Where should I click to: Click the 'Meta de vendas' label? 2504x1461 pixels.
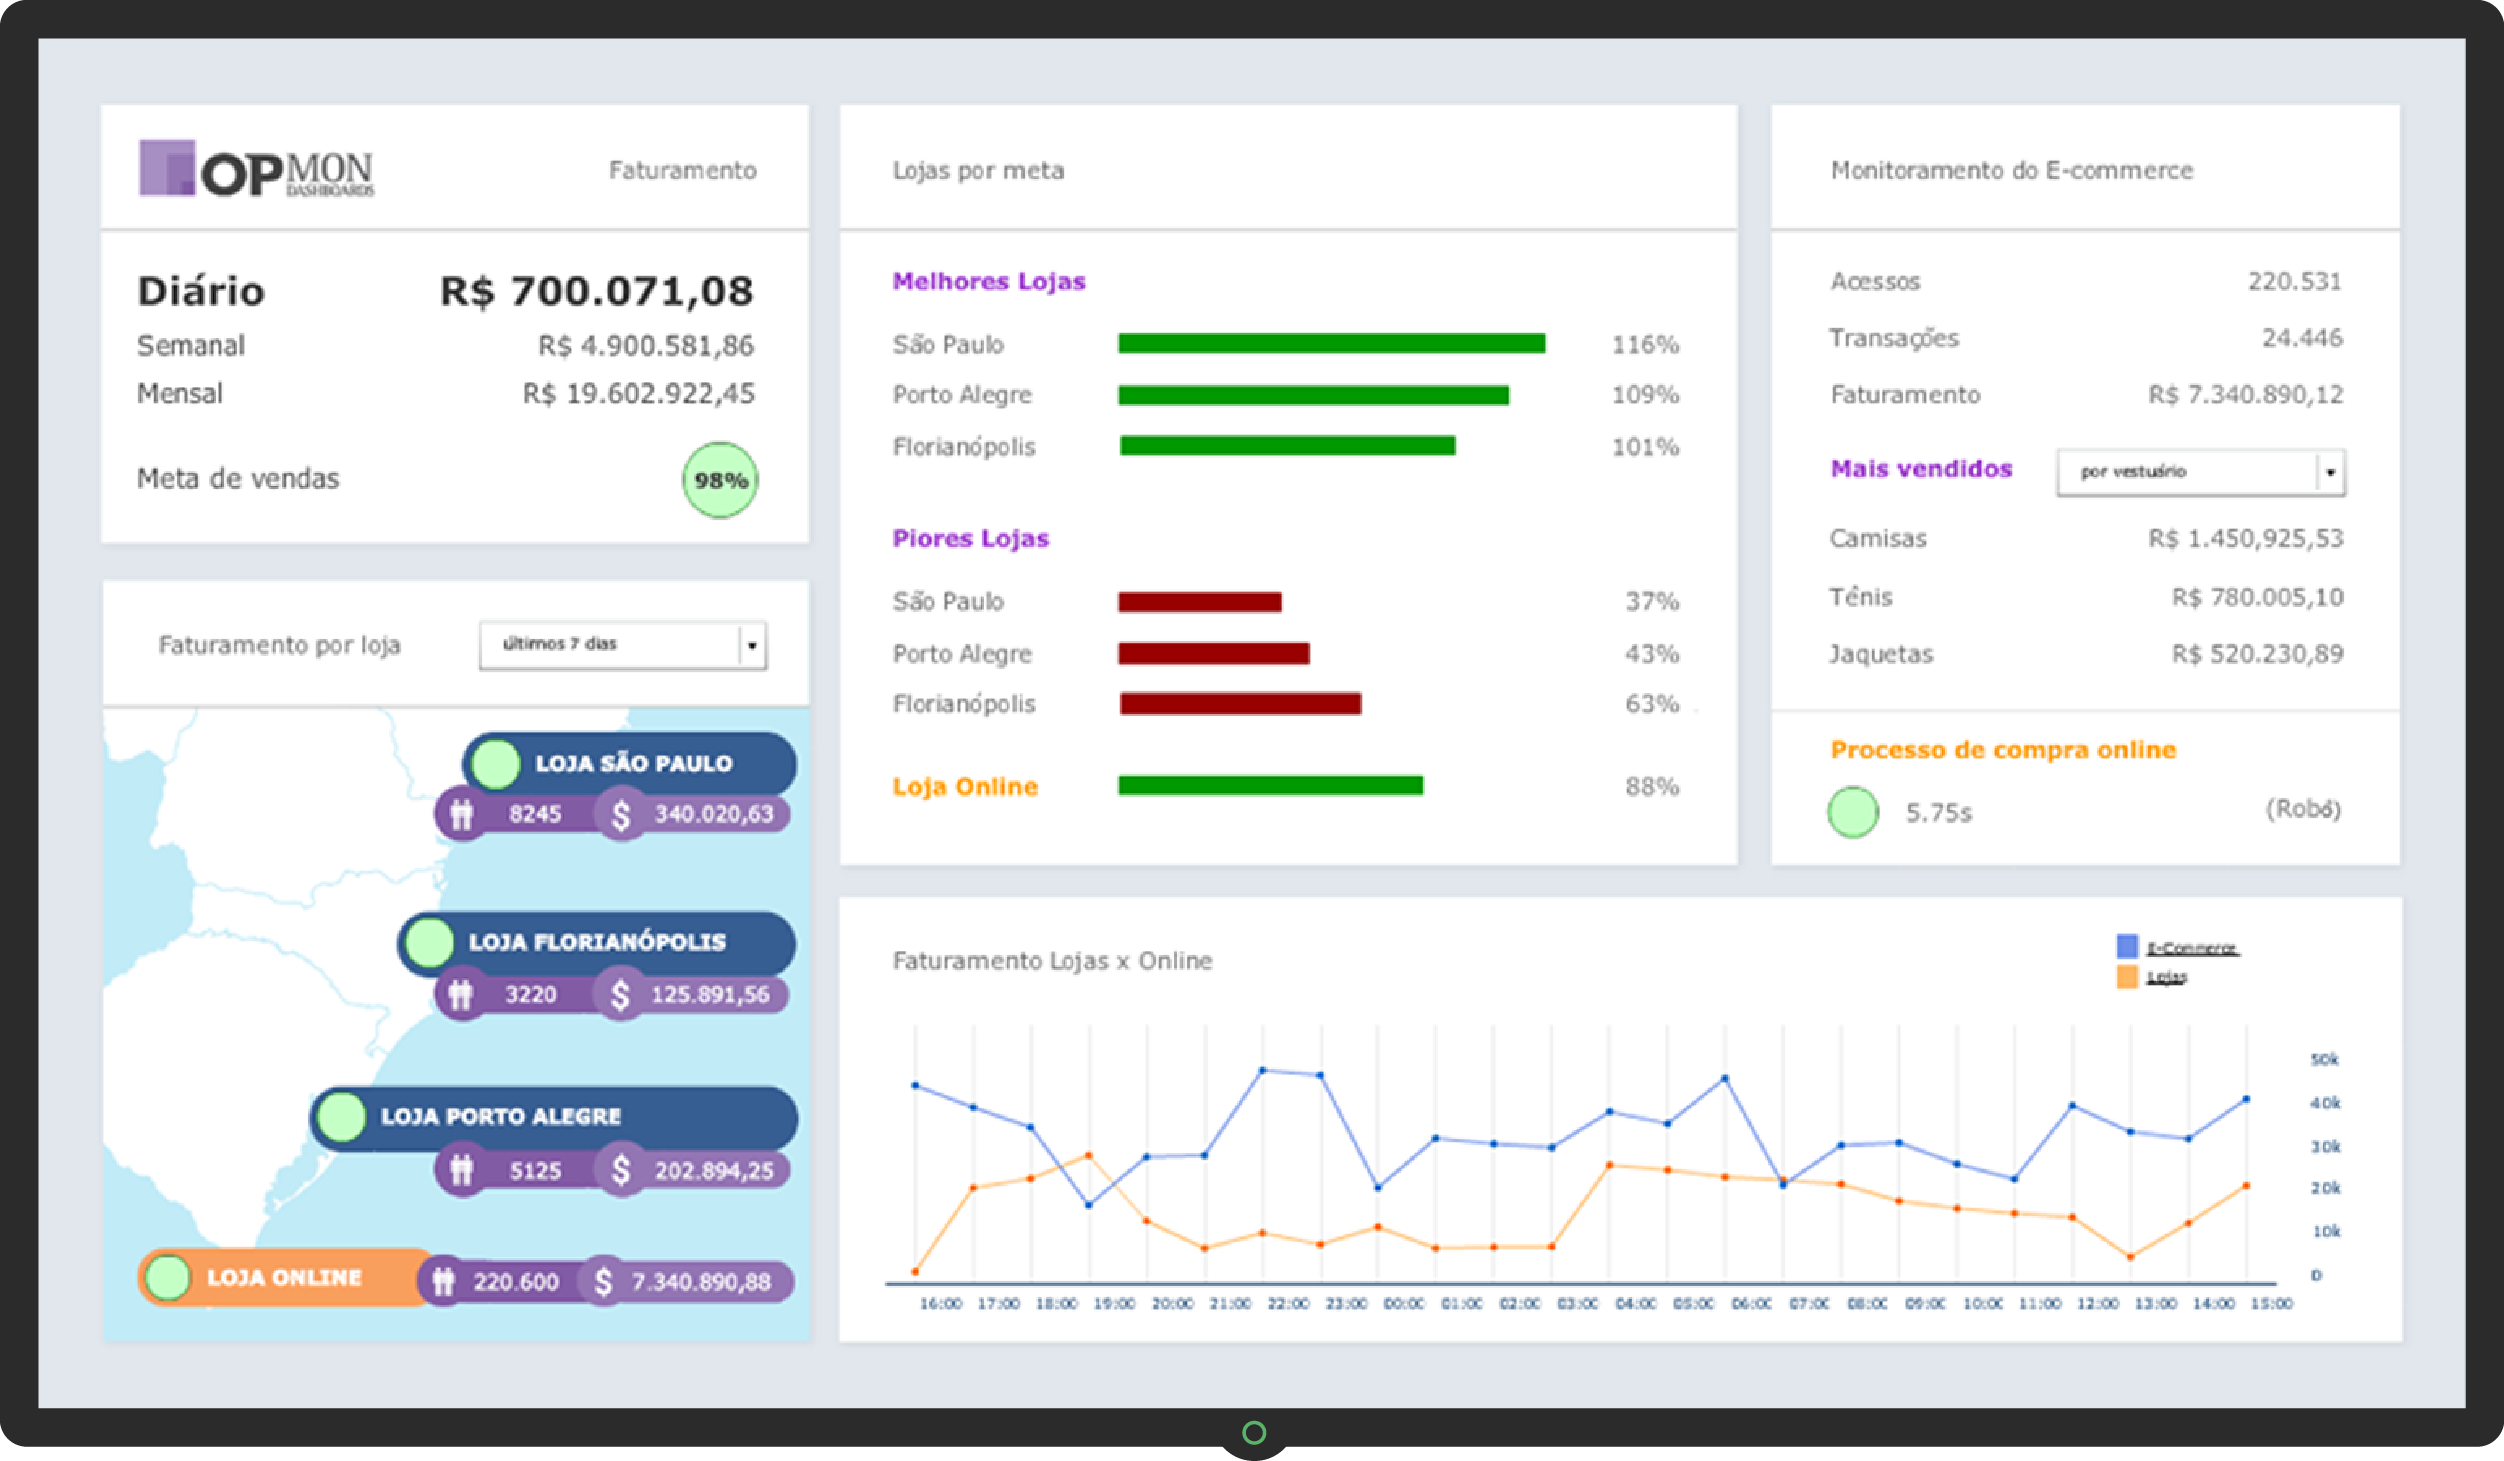pos(238,479)
